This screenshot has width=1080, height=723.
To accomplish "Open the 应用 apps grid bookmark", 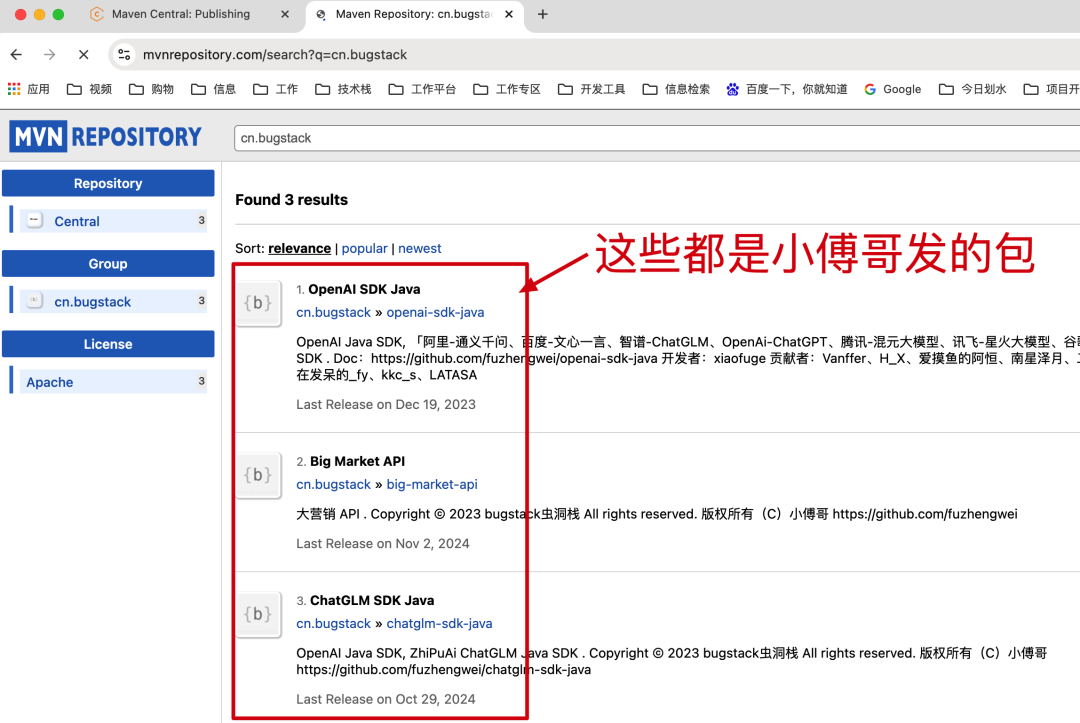I will [x=28, y=89].
